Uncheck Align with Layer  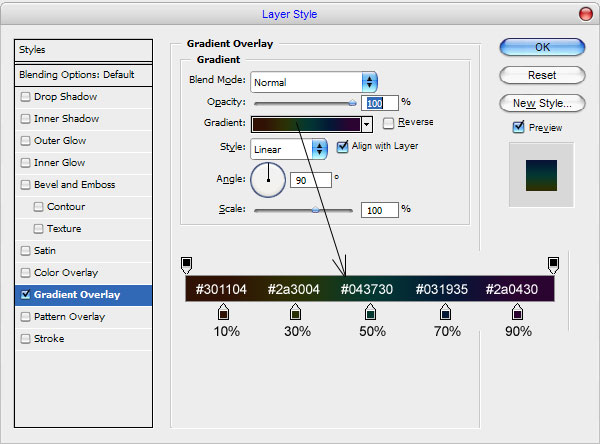(342, 147)
